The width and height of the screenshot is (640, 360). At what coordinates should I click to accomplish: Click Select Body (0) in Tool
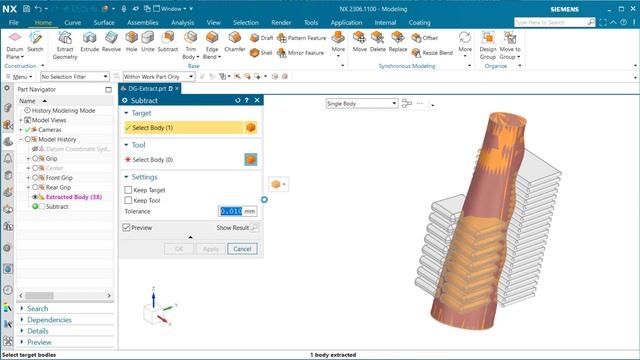(184, 160)
